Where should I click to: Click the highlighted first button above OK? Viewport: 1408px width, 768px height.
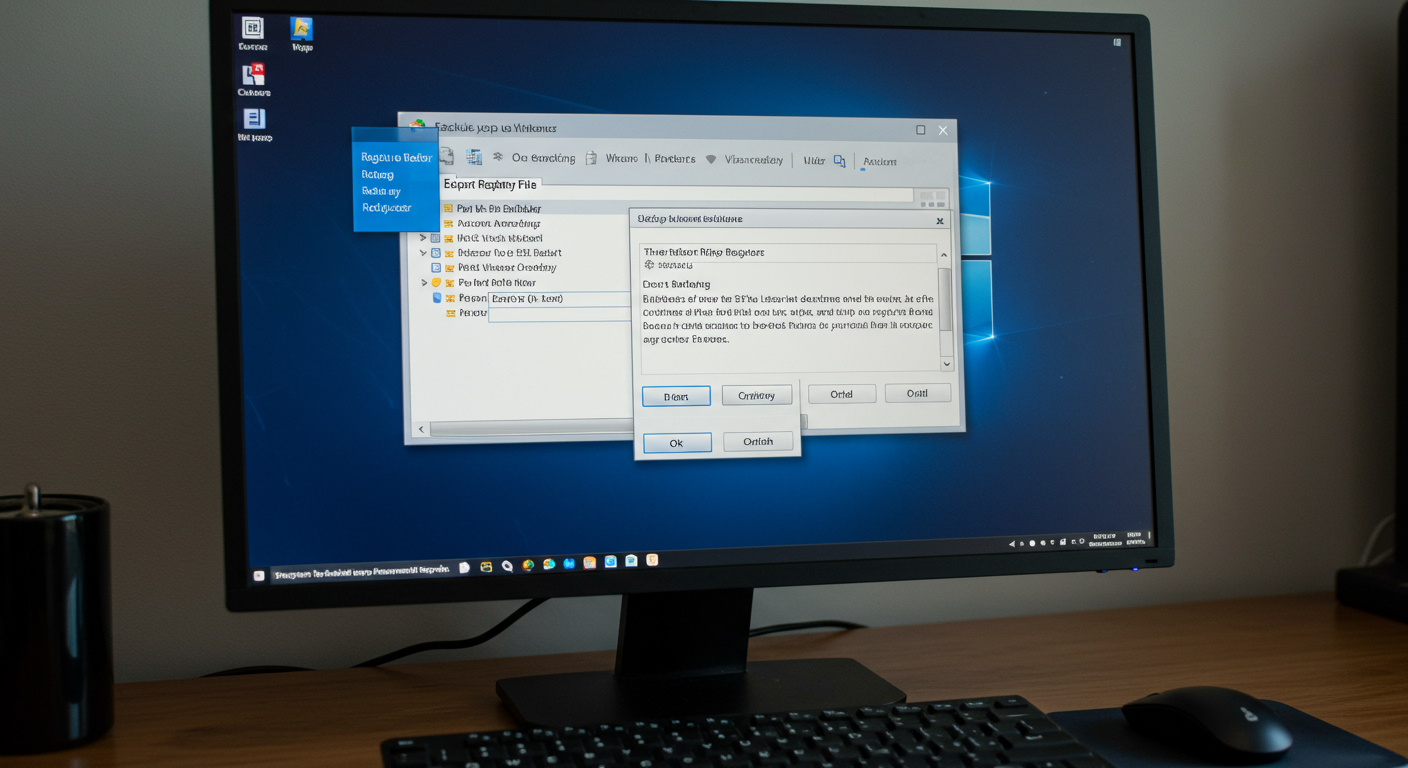pyautogui.click(x=676, y=397)
